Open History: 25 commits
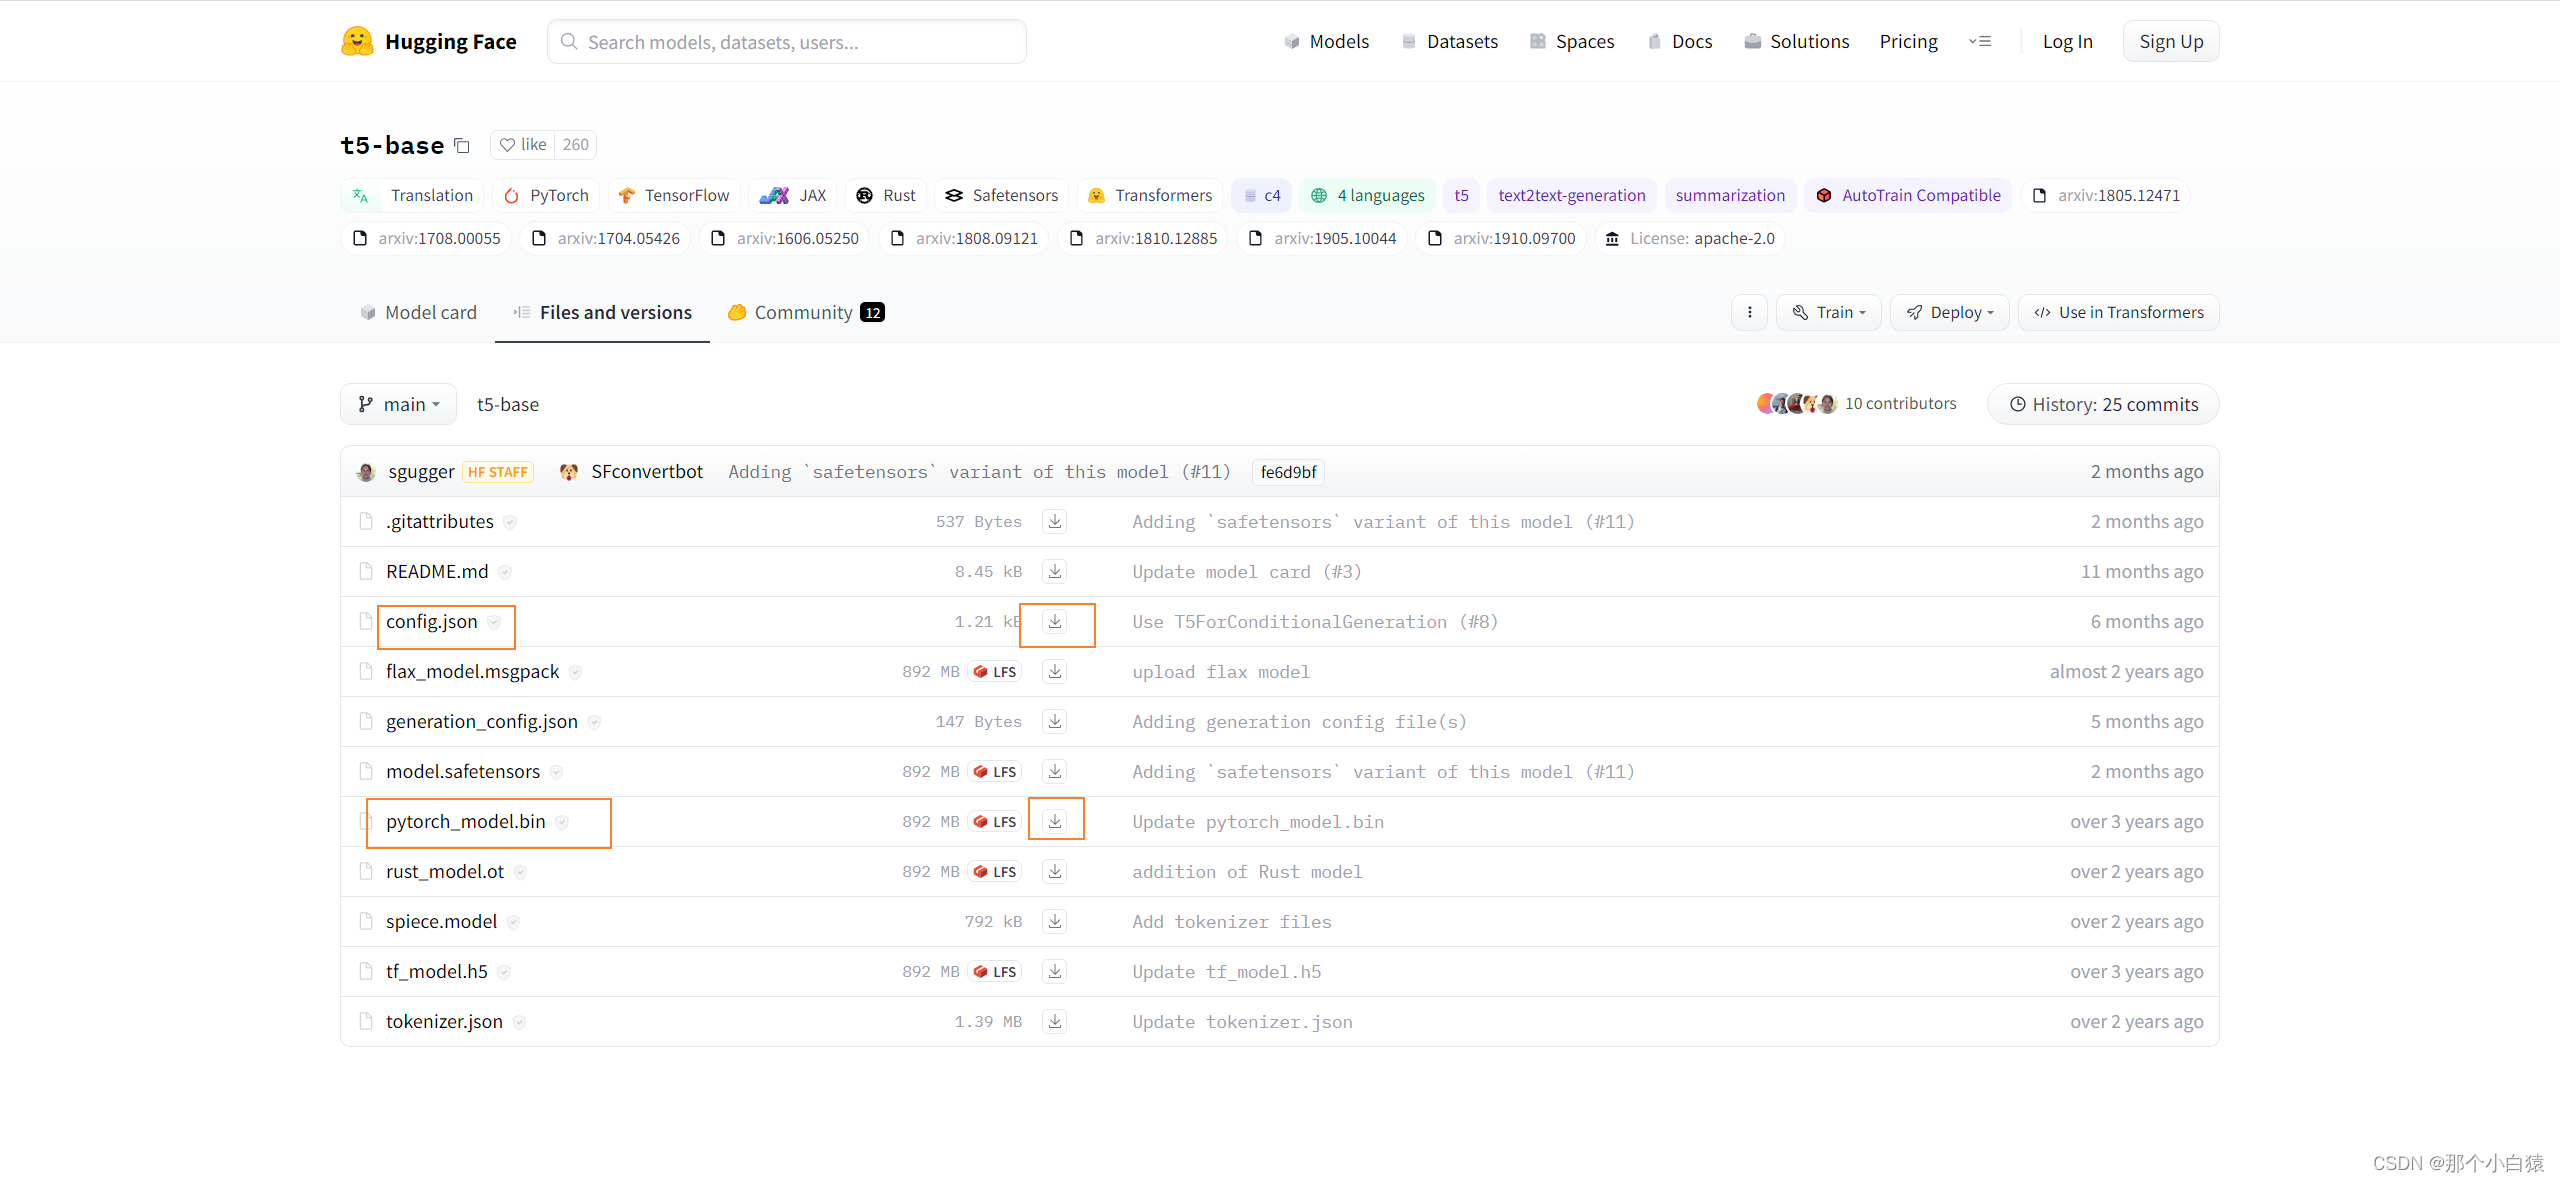Image resolution: width=2560 pixels, height=1182 pixels. pyautogui.click(x=2103, y=405)
